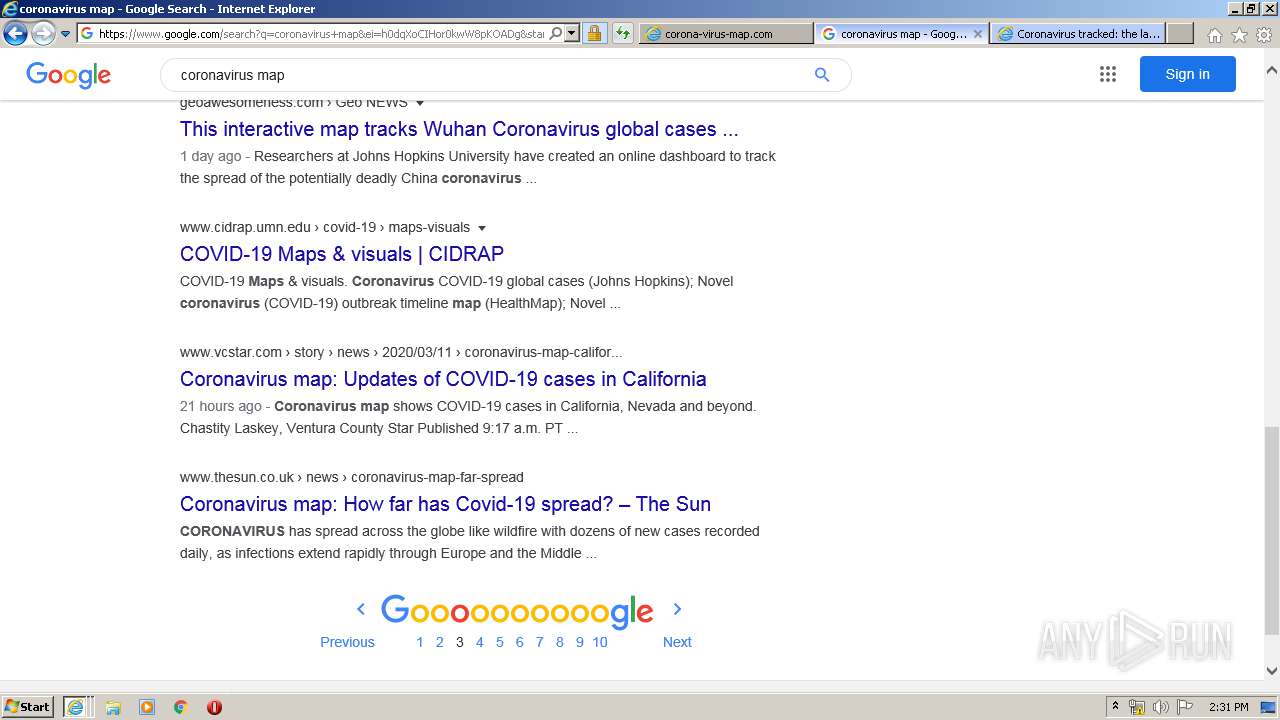Click the Home icon in IE toolbar

(1214, 35)
